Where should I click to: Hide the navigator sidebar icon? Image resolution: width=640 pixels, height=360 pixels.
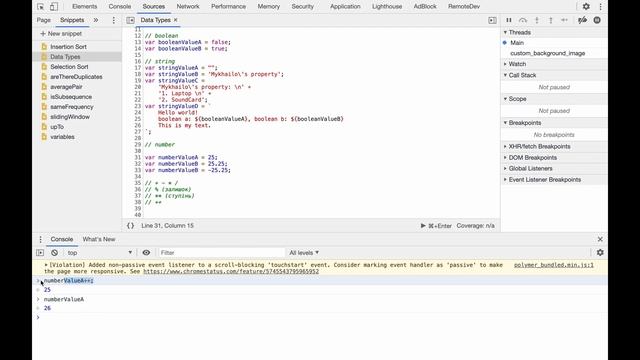[130, 20]
